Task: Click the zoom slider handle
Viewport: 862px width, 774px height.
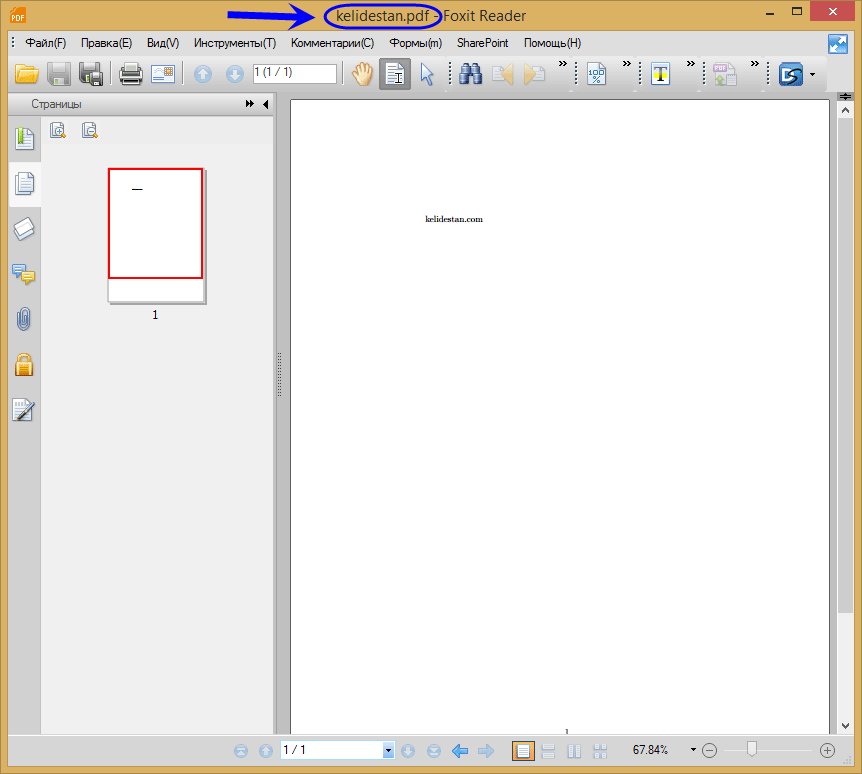Action: tap(752, 749)
